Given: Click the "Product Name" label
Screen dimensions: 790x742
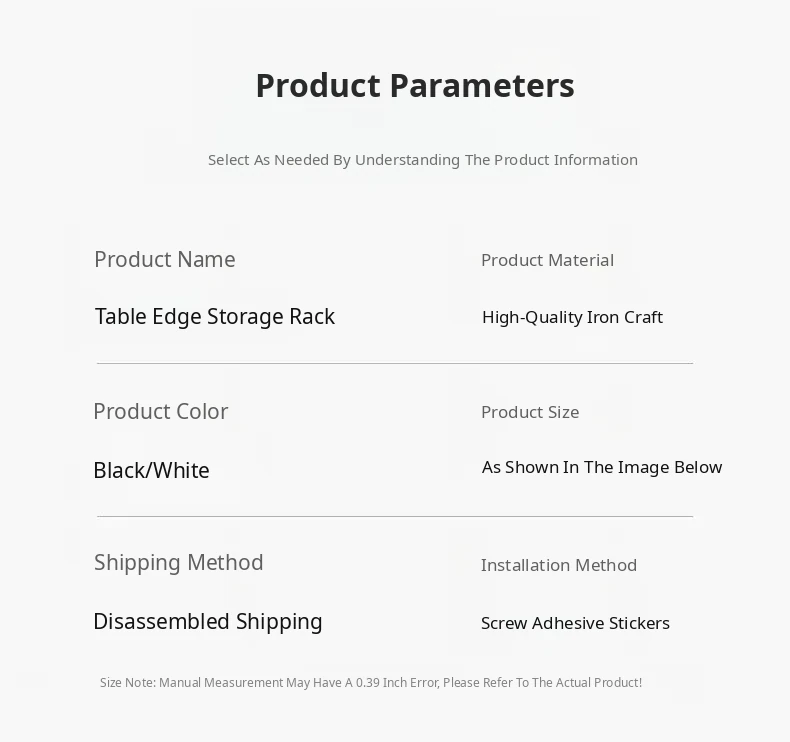Looking at the screenshot, I should click(x=165, y=260).
